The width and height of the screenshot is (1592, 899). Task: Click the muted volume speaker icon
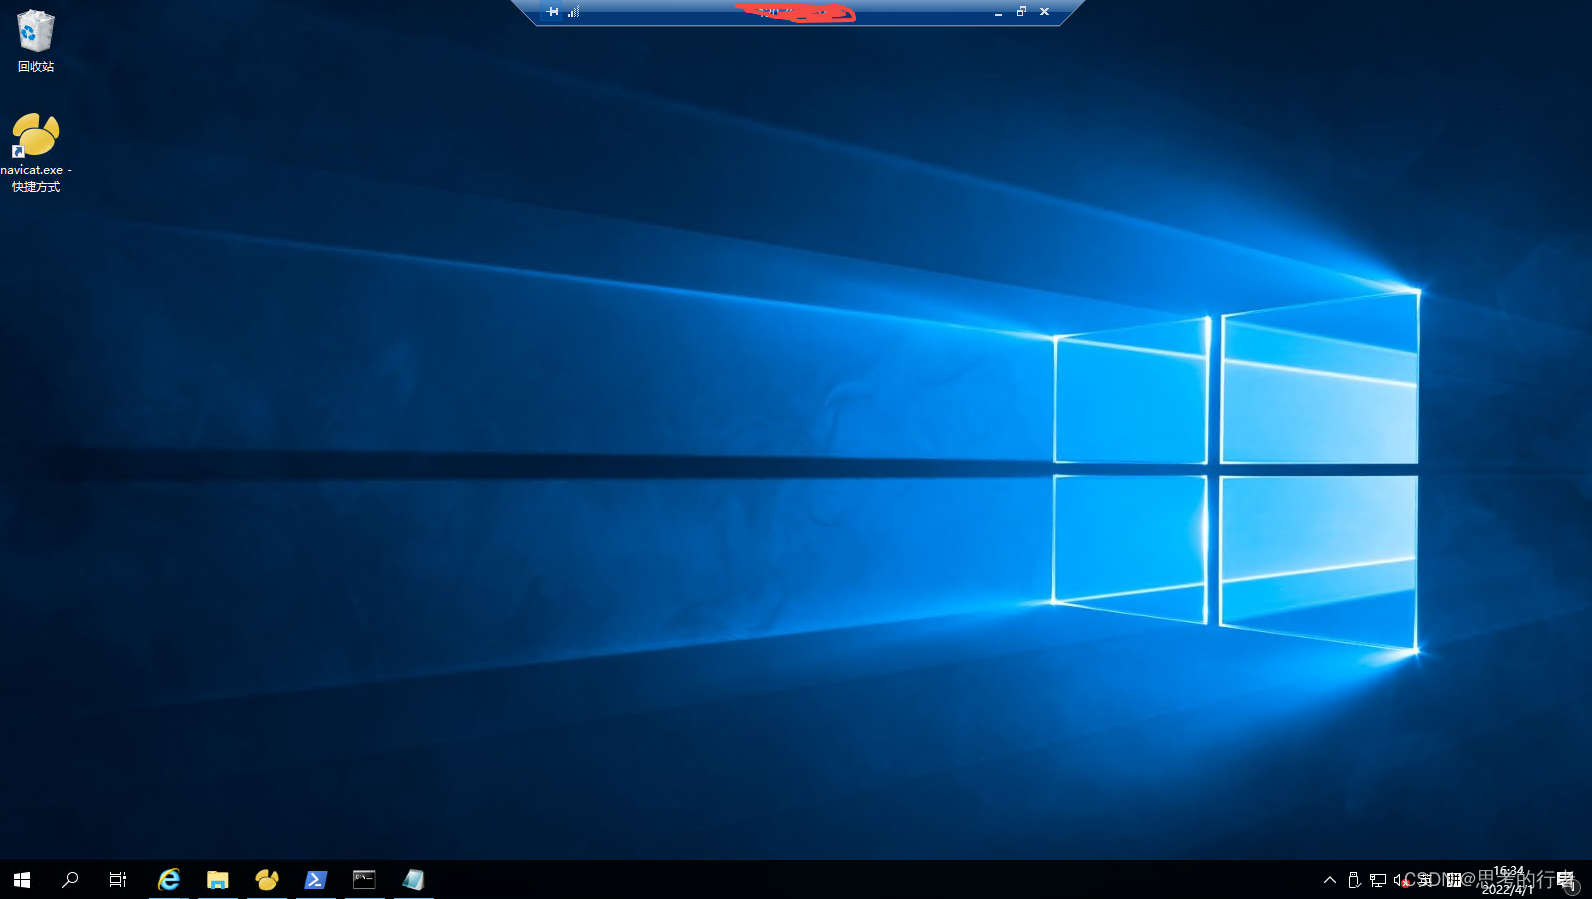click(x=1402, y=880)
